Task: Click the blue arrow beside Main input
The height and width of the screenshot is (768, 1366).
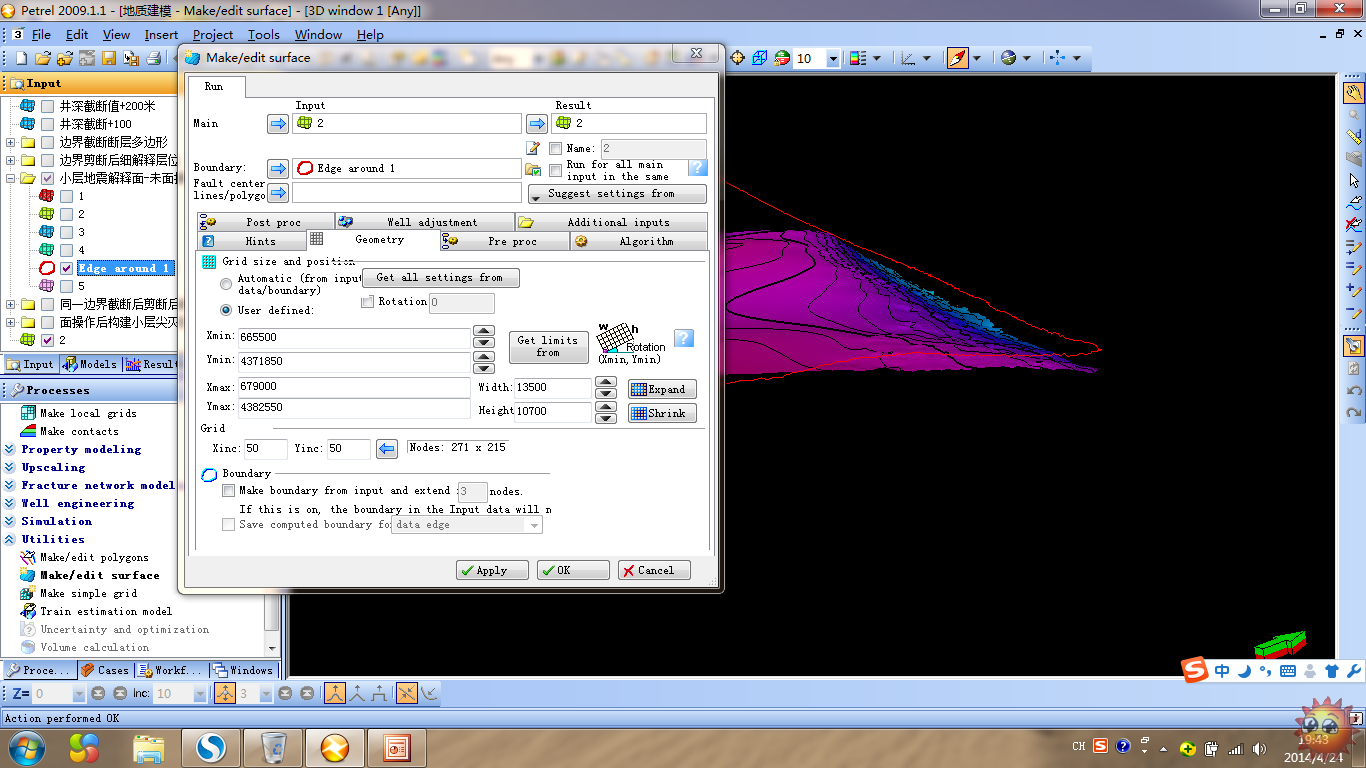Action: coord(278,124)
